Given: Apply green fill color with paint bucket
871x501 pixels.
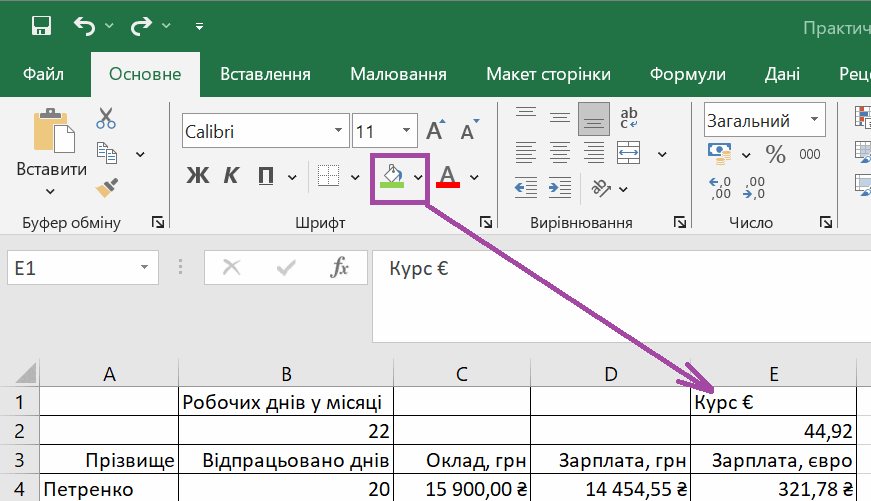Looking at the screenshot, I should (x=392, y=176).
